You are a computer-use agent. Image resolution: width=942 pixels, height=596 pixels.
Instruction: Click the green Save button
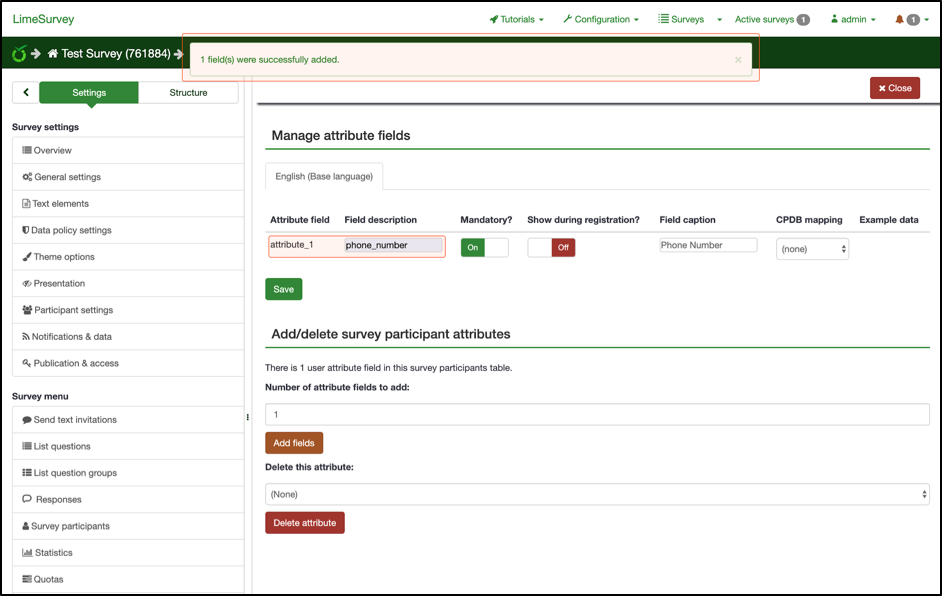(284, 289)
